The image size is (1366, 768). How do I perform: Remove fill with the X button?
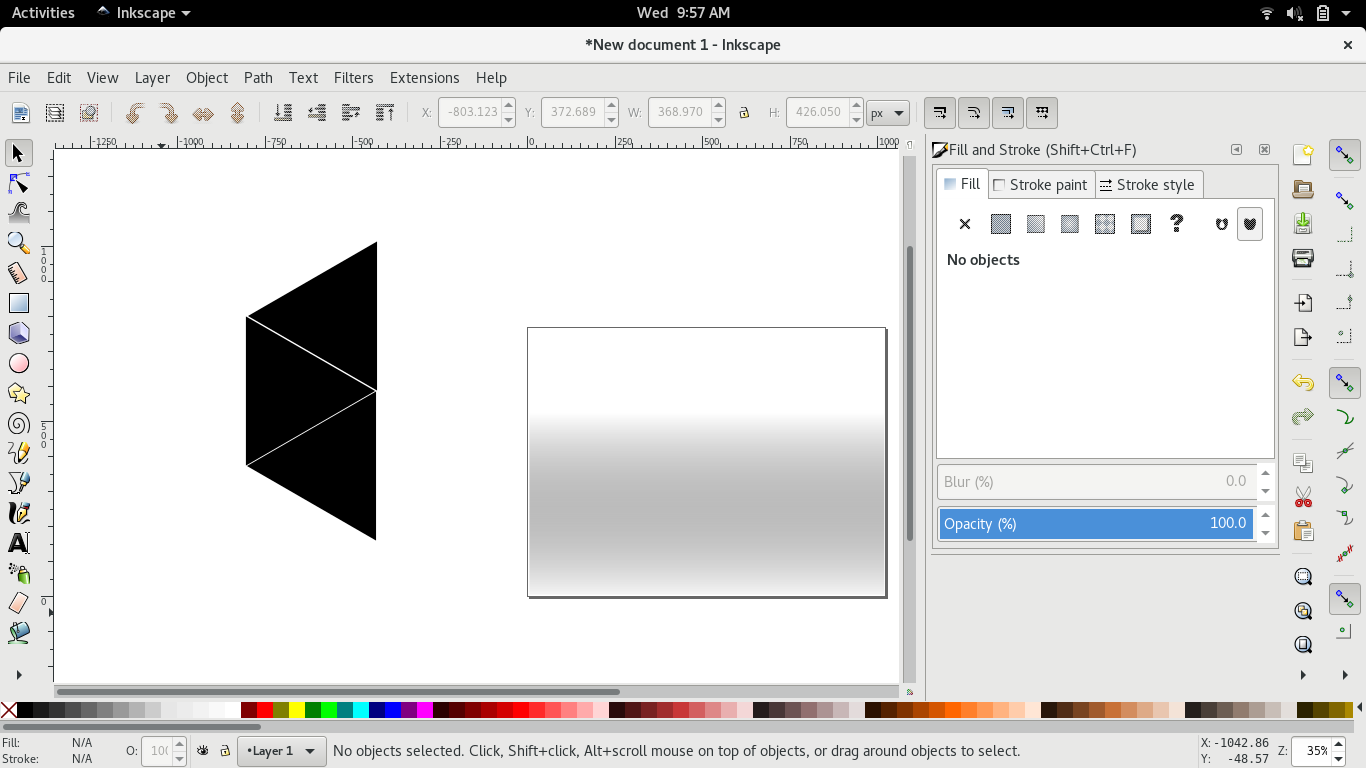pyautogui.click(x=964, y=224)
